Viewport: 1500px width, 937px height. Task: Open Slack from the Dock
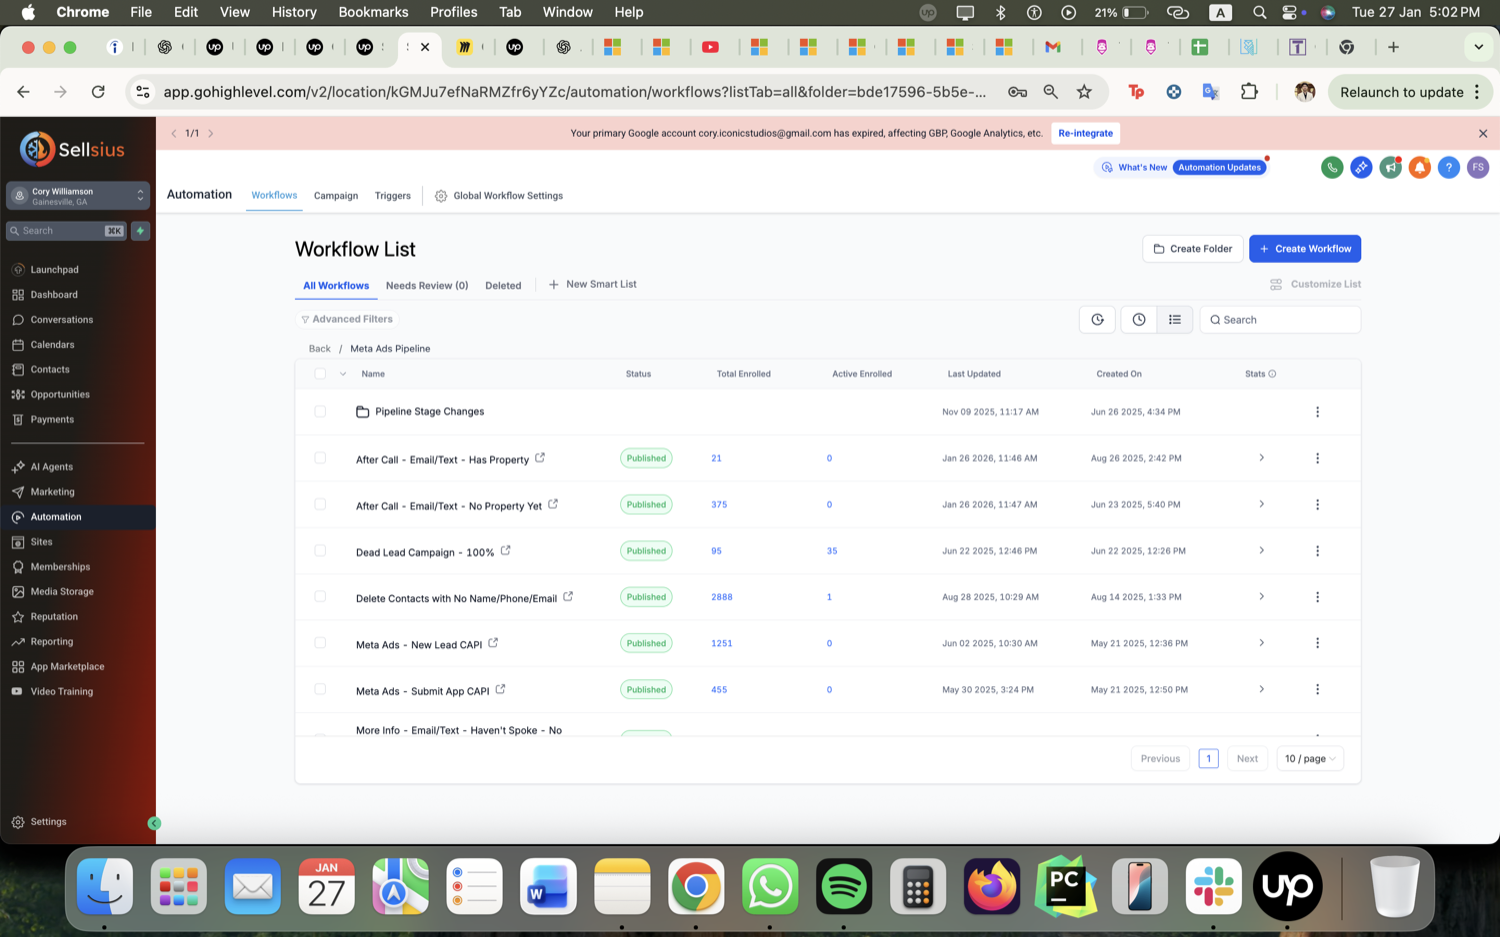click(x=1213, y=886)
